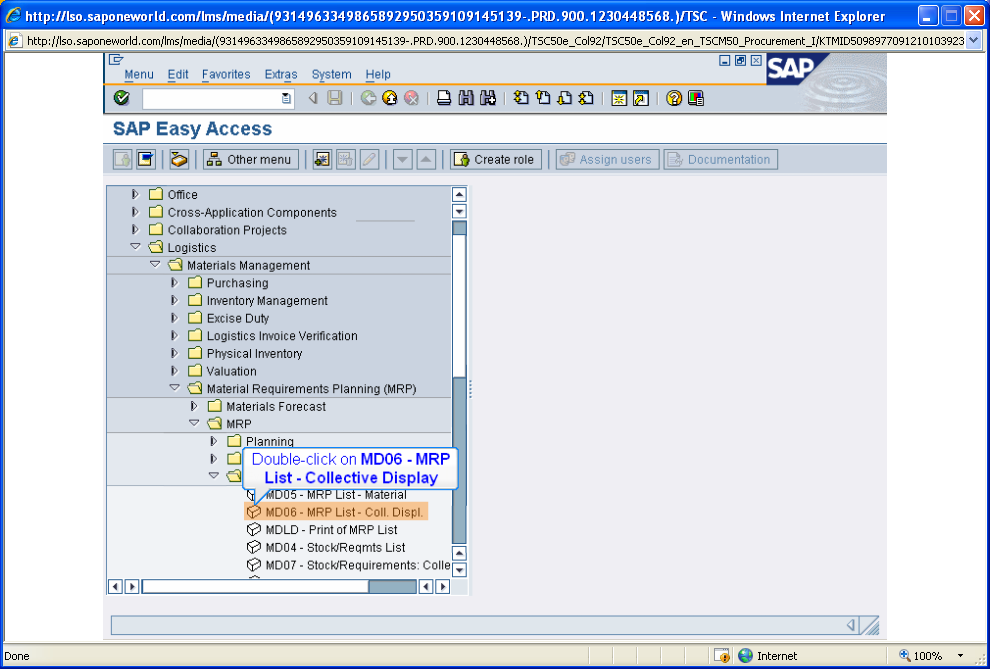The image size is (990, 669).
Task: Select the Valuation folder
Action: pyautogui.click(x=222, y=371)
